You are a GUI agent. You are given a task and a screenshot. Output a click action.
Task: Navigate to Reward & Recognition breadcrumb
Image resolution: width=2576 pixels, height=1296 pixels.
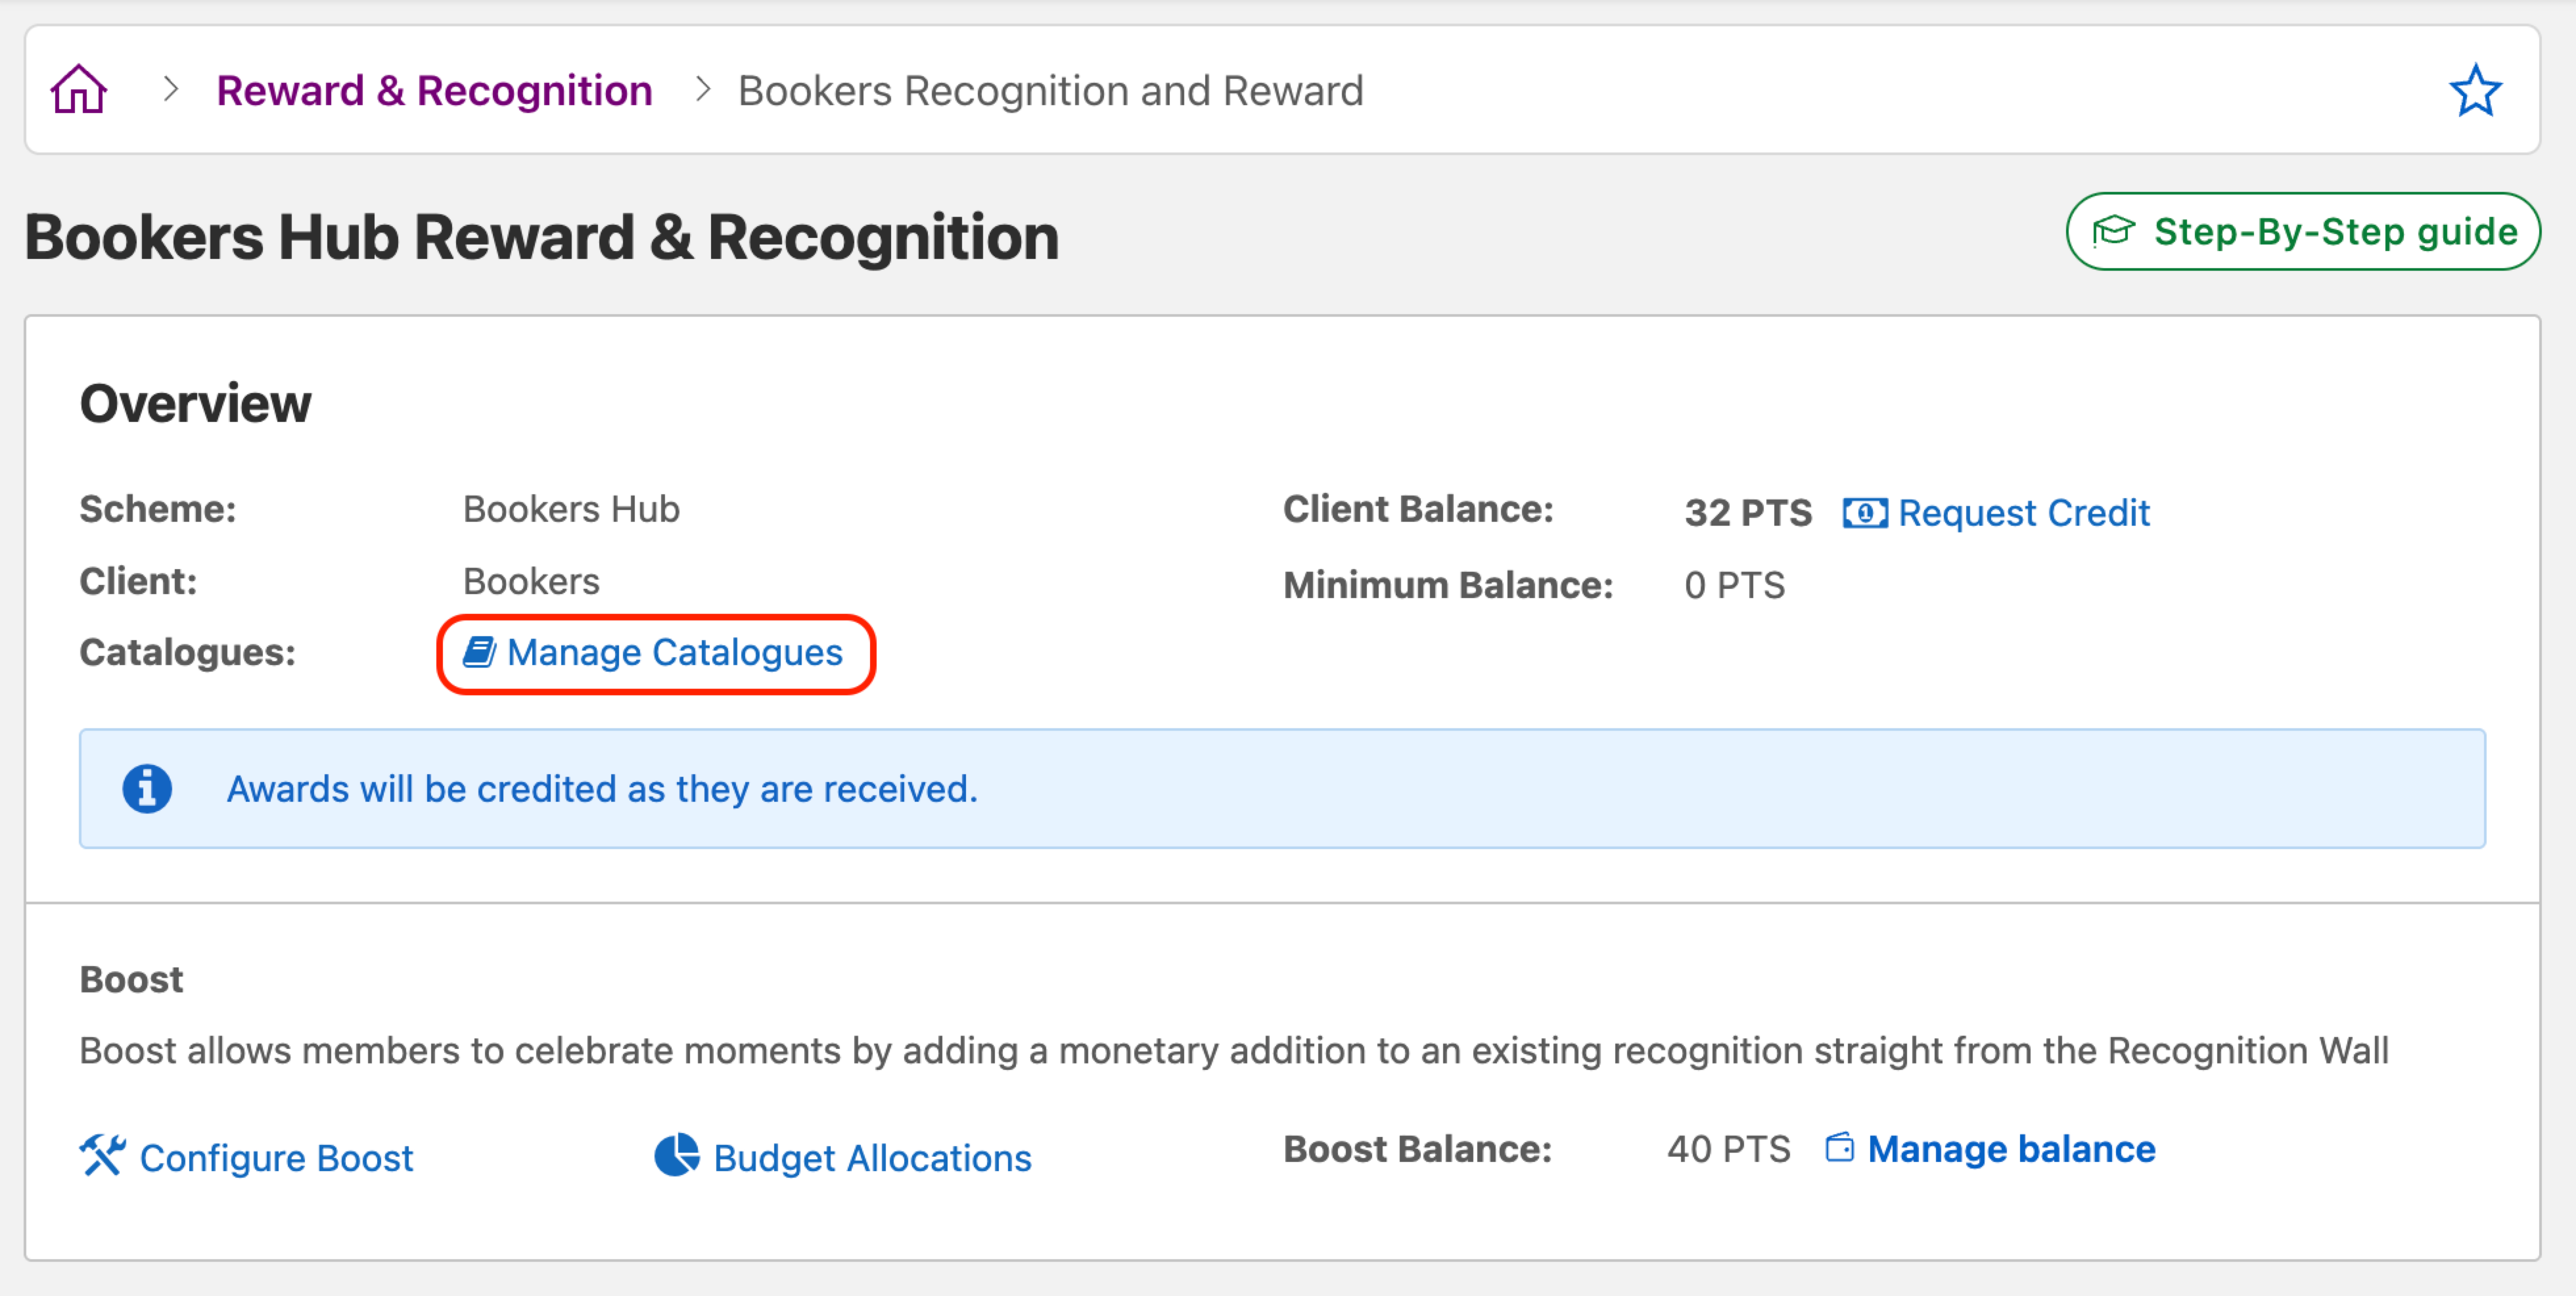pos(434,90)
